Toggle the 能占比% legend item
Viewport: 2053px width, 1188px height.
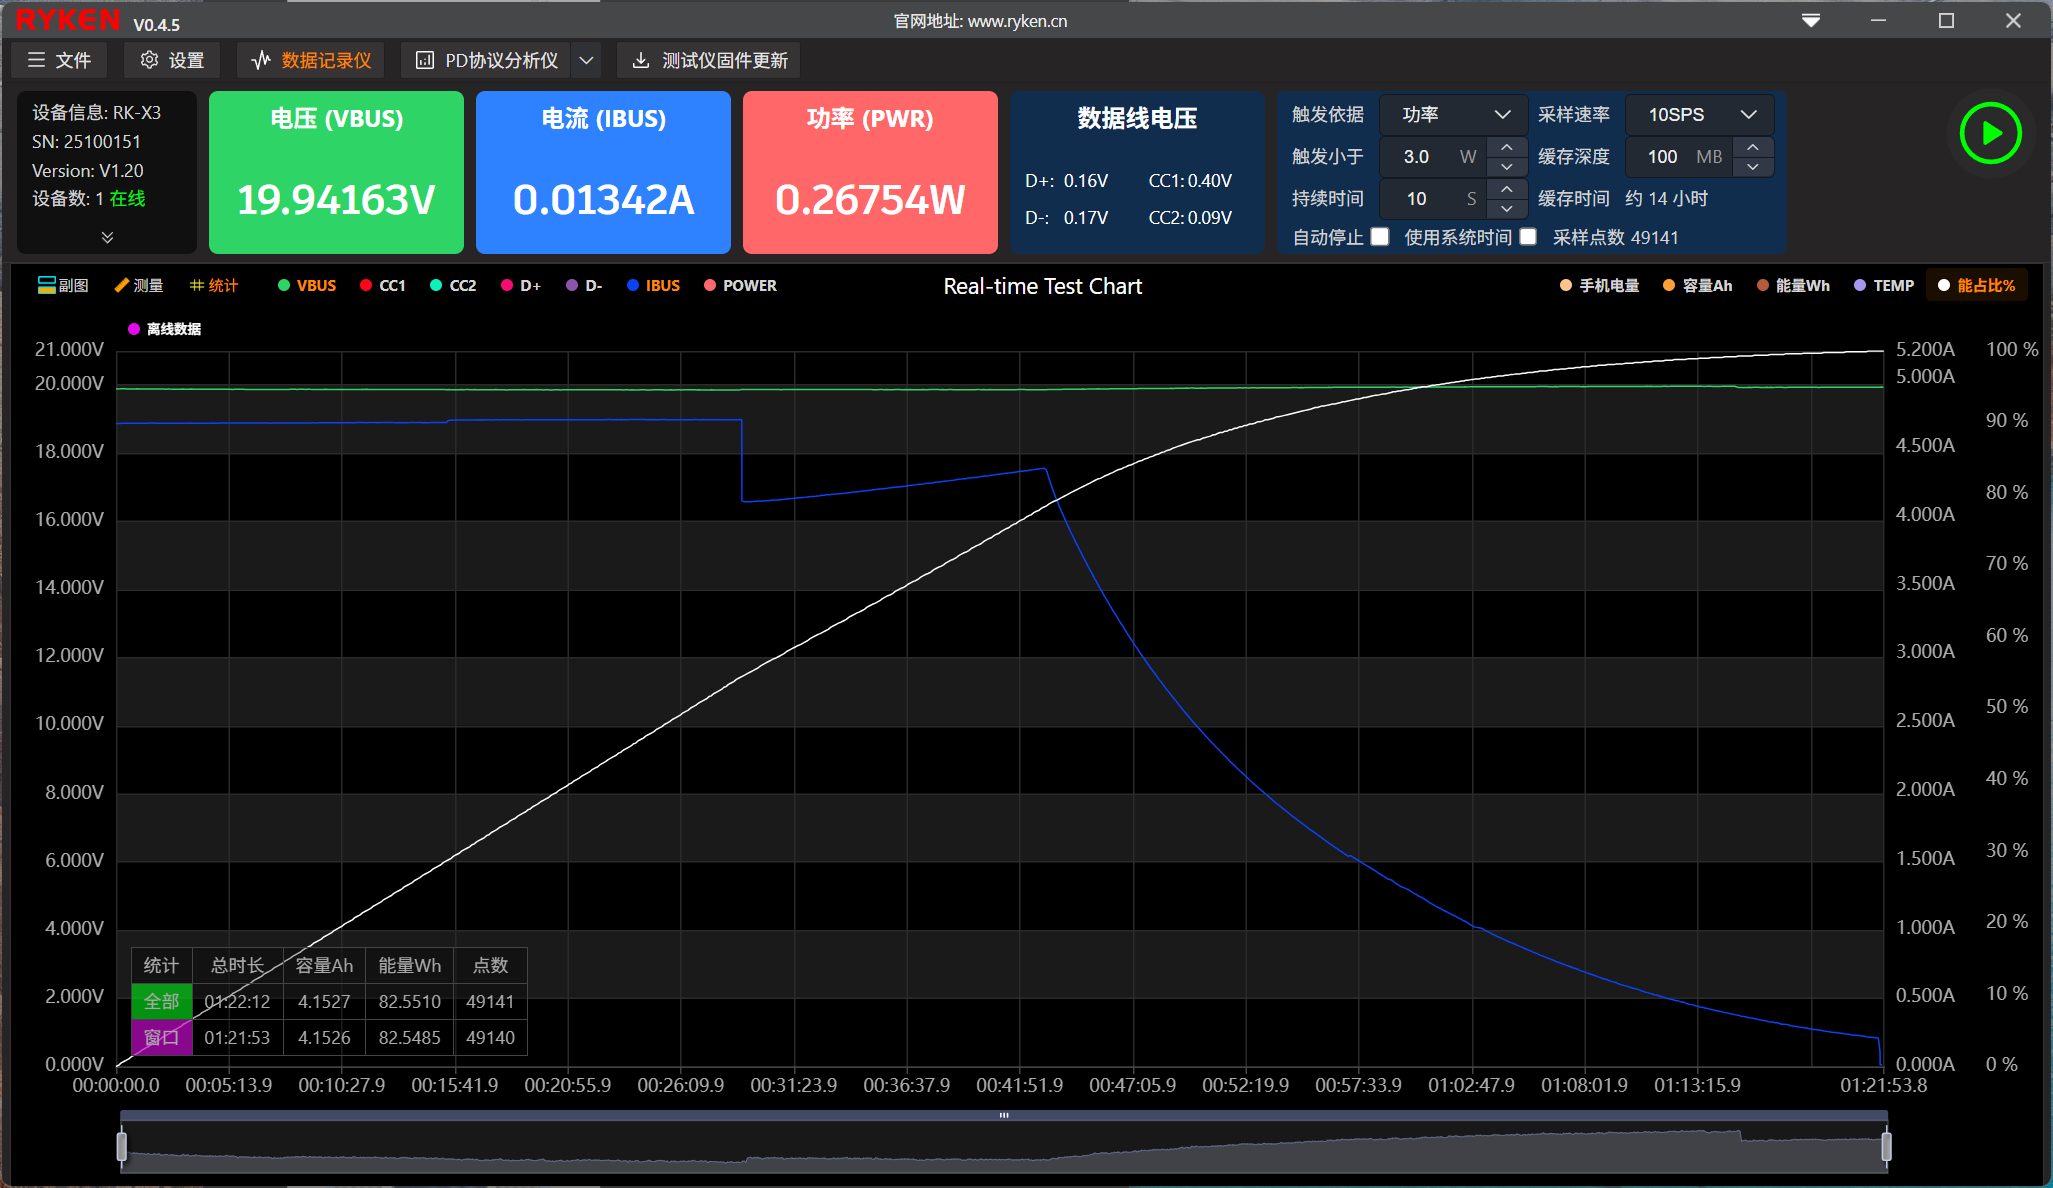[1976, 285]
